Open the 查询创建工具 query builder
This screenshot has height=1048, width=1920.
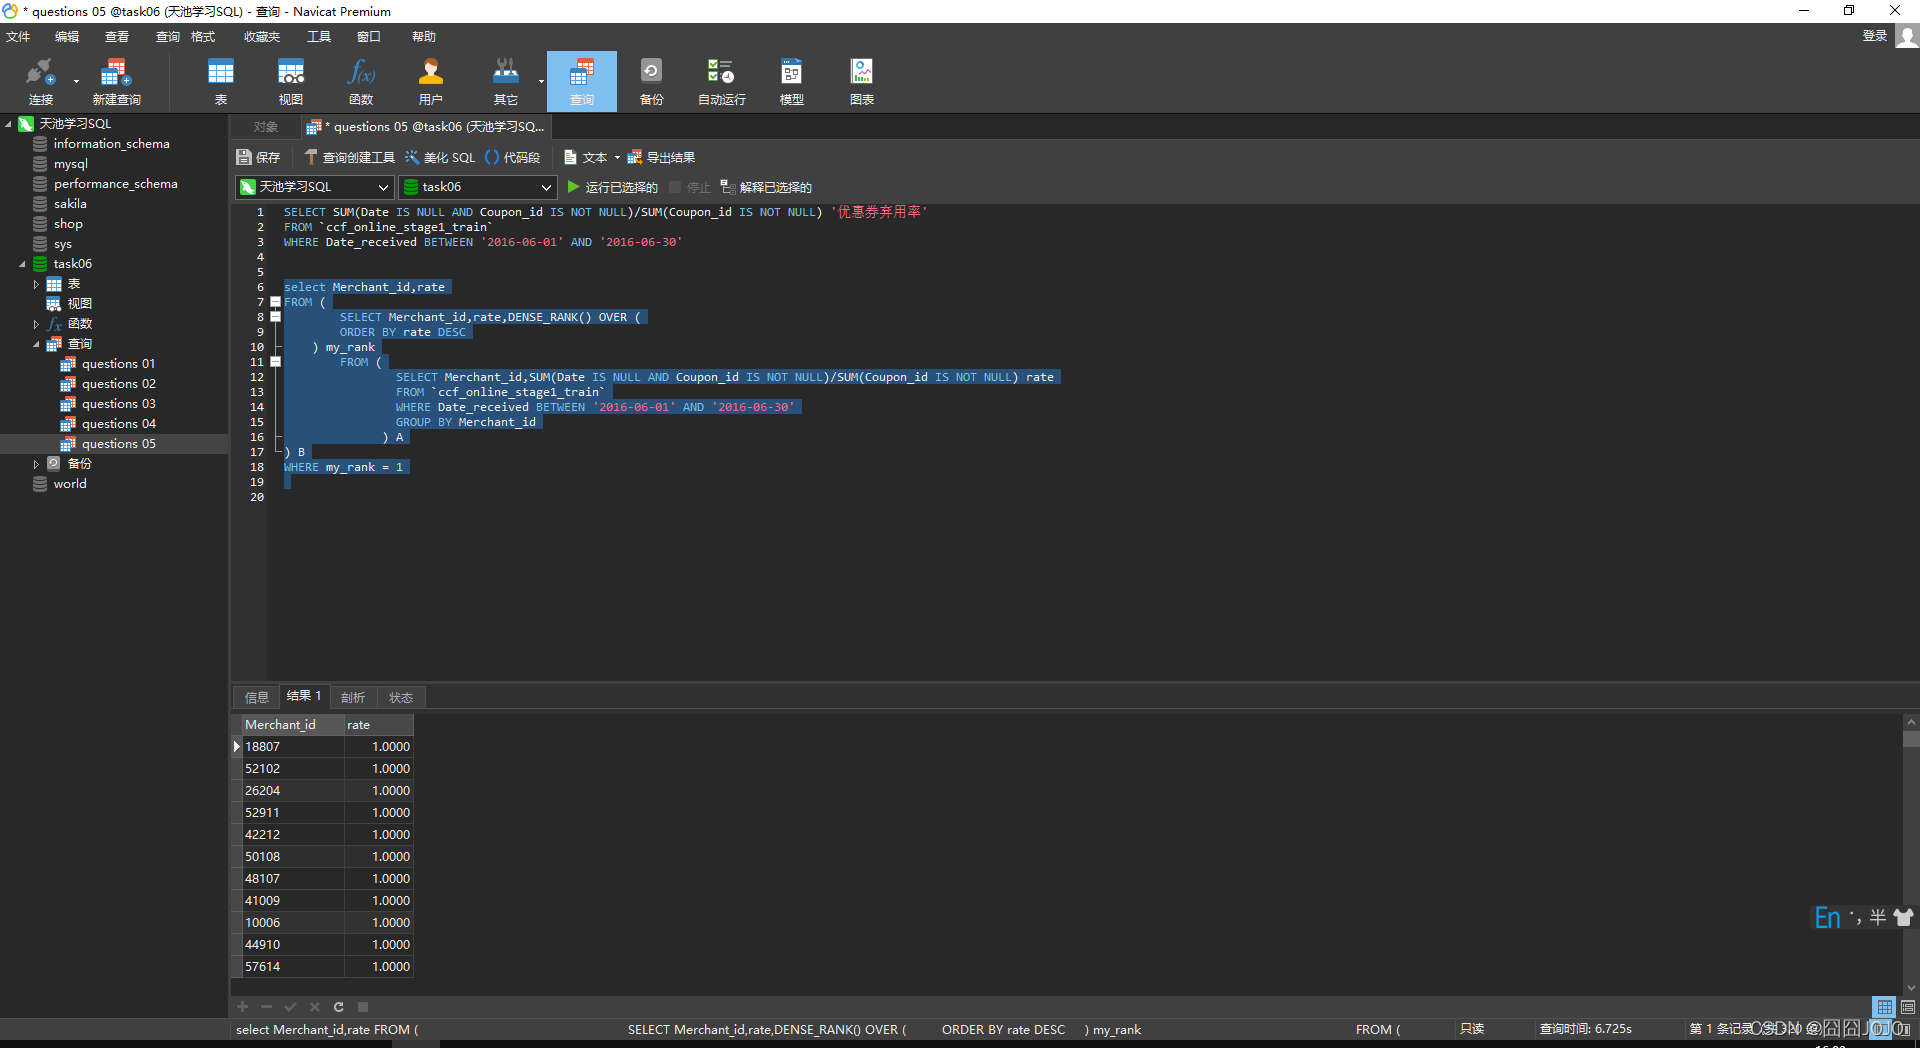(349, 157)
